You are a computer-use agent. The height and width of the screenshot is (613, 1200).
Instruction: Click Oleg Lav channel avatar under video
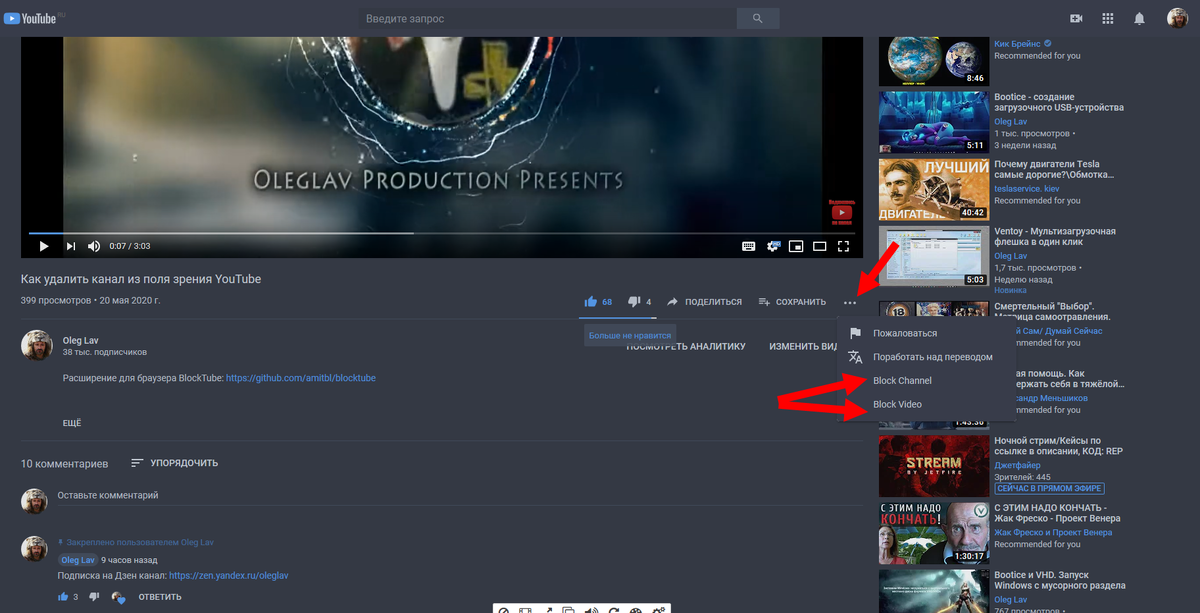[x=37, y=346]
